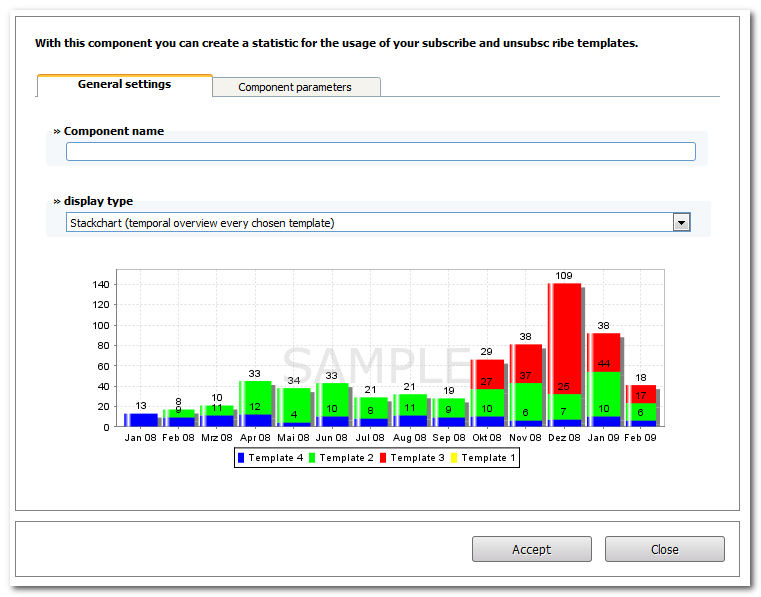Image resolution: width=761 pixels, height=597 pixels.
Task: Focus the Component name input field
Action: 380,151
